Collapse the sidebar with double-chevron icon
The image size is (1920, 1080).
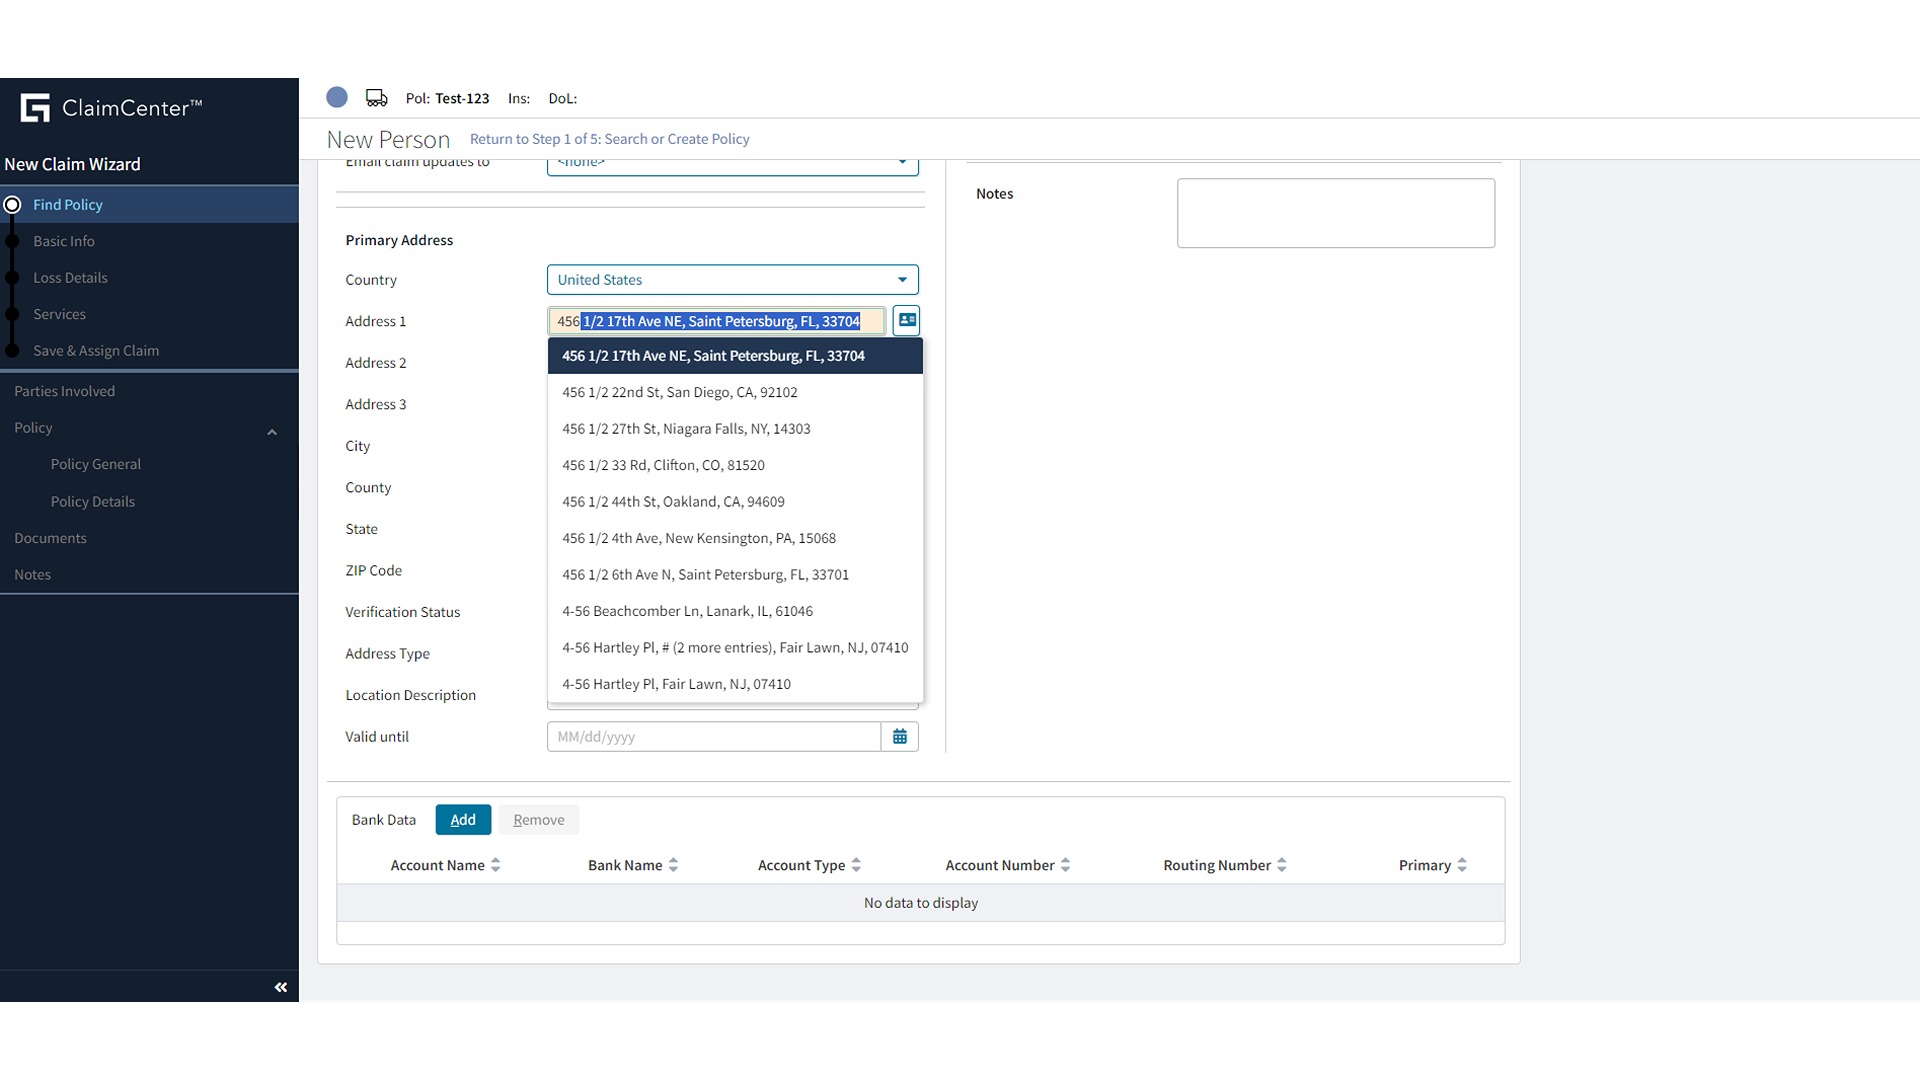point(281,987)
